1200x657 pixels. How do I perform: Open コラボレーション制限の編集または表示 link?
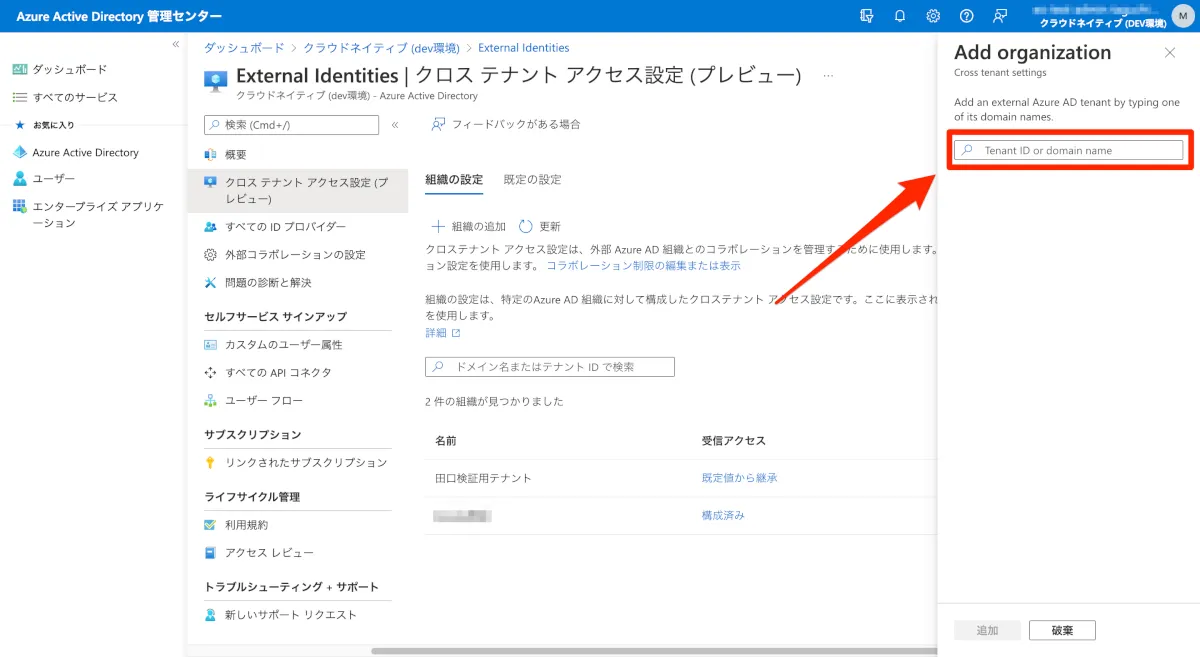[643, 266]
